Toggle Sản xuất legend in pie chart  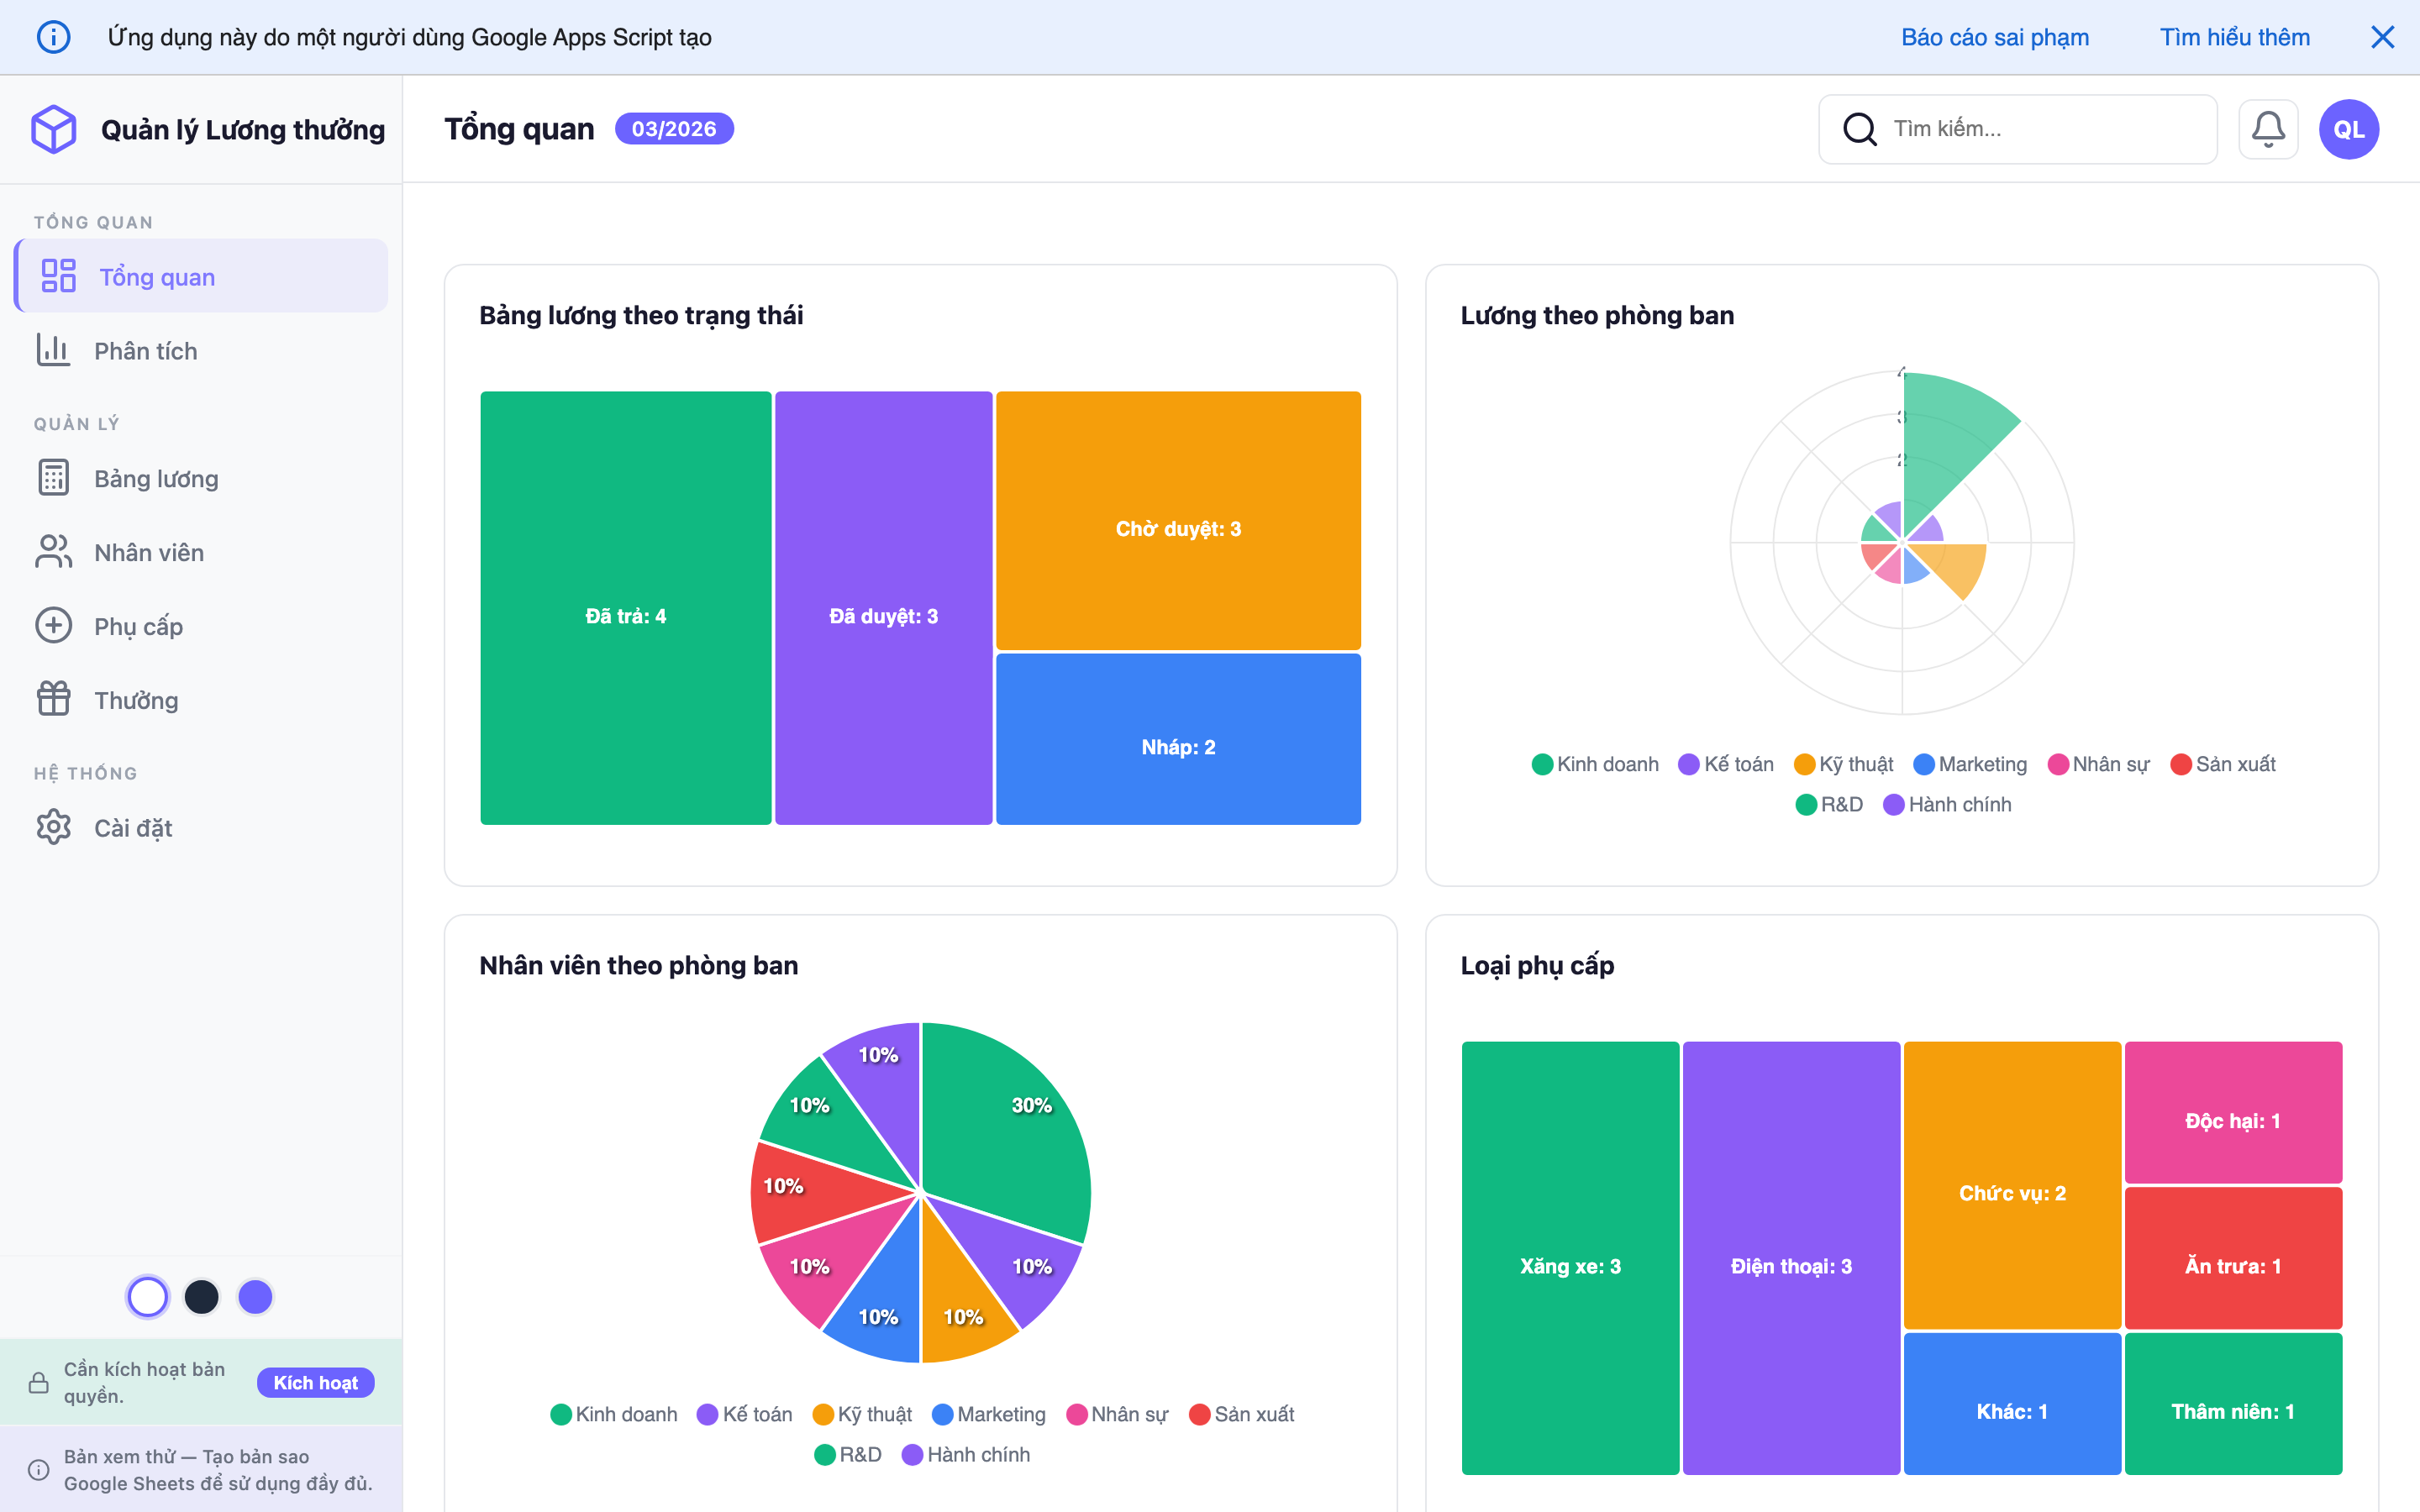click(x=1241, y=1414)
